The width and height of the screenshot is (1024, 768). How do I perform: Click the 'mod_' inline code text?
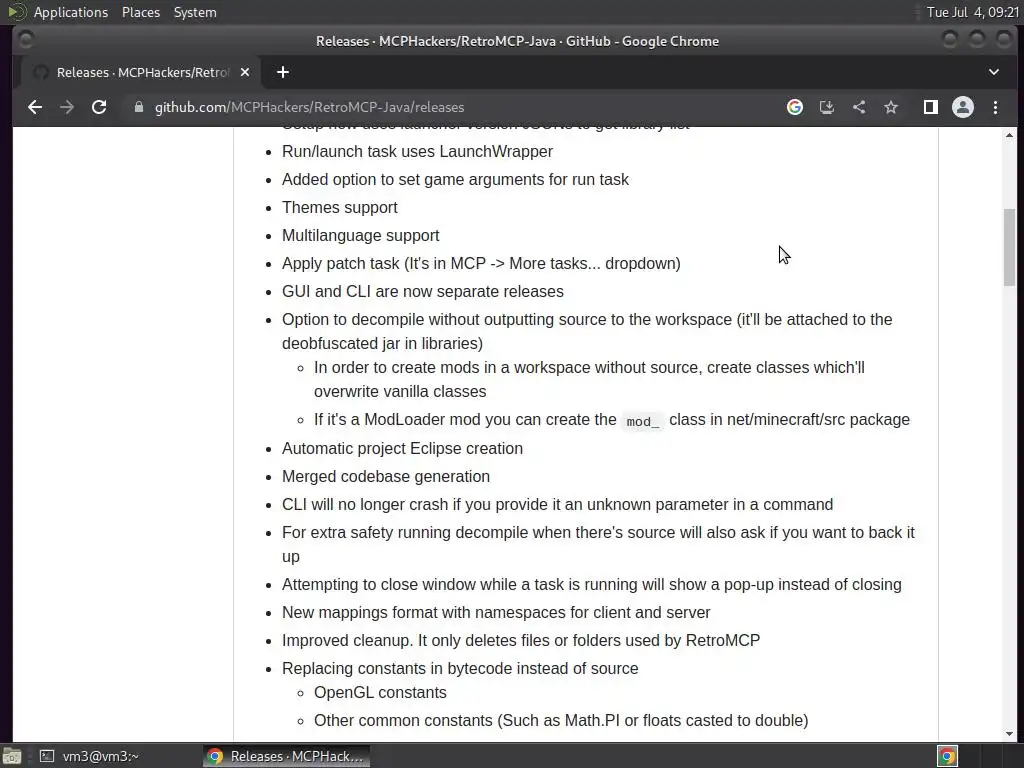[x=643, y=421]
